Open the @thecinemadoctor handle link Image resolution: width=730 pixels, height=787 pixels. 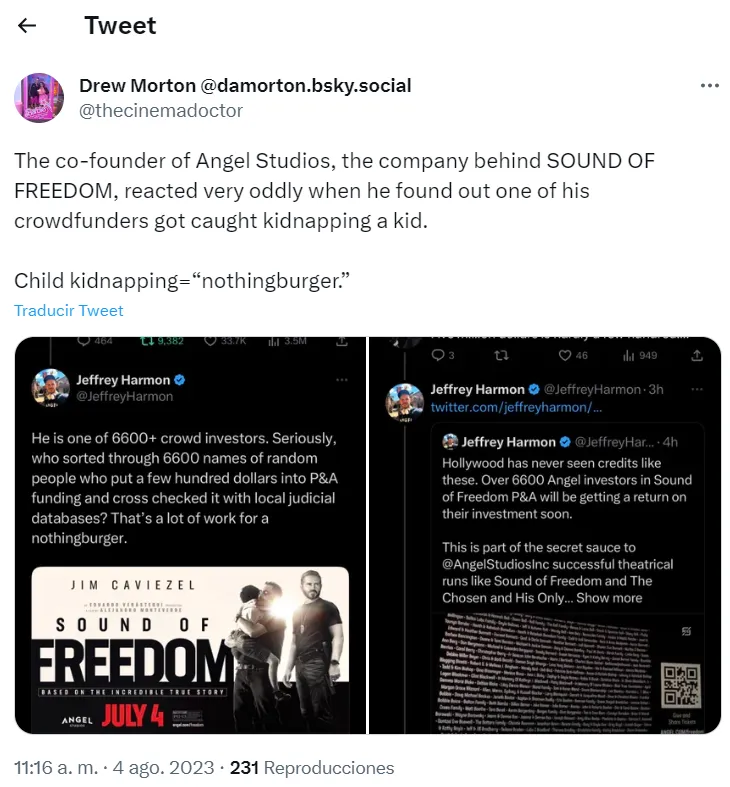161,111
